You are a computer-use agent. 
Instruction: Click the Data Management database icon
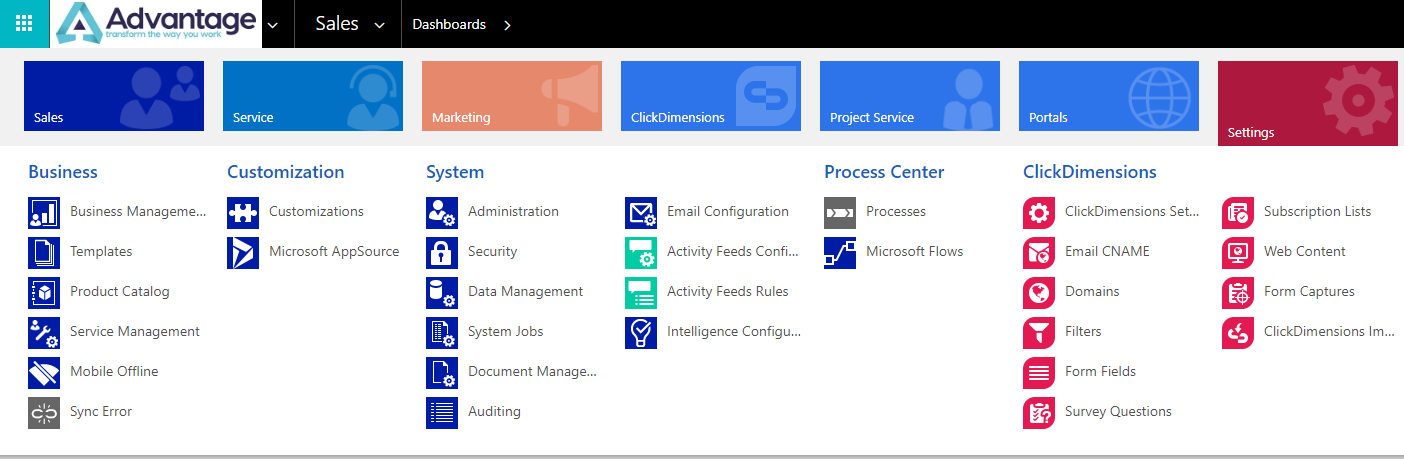click(442, 293)
